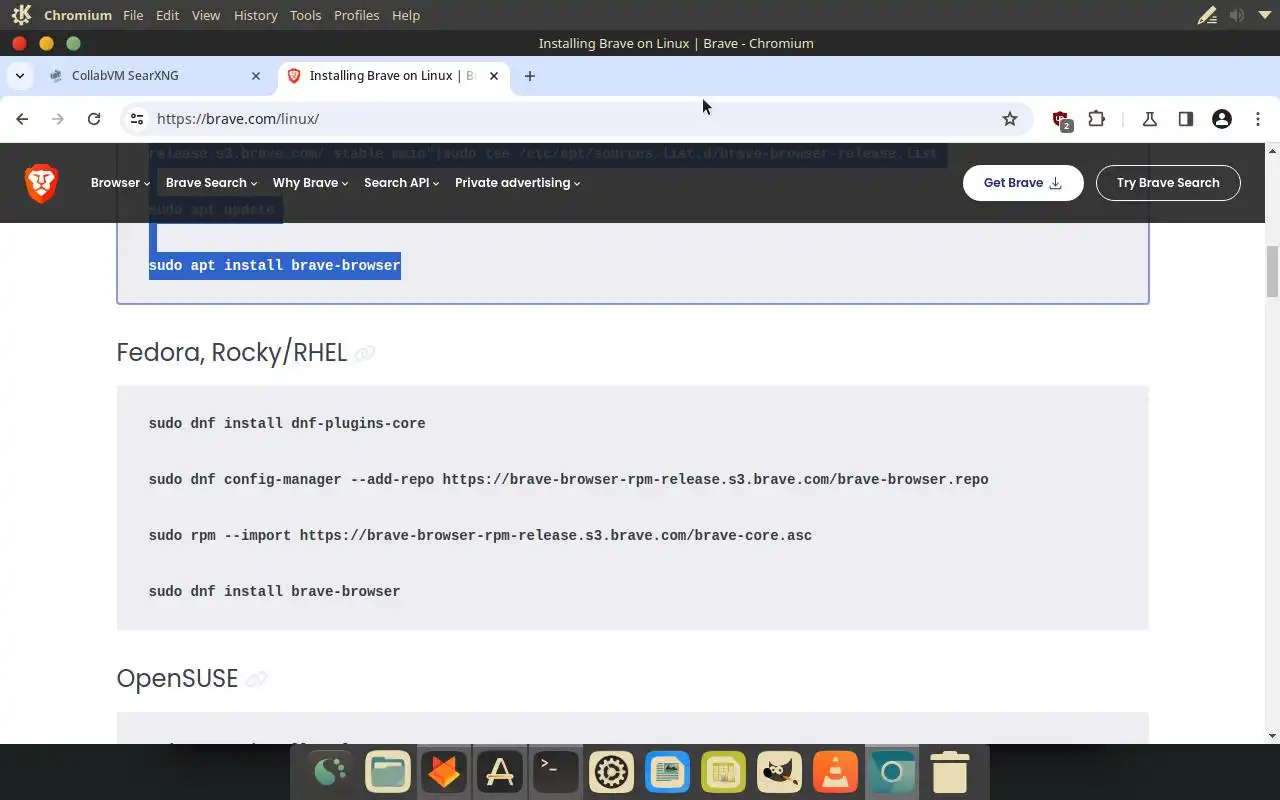Click the address bar URL field
Image resolution: width=1280 pixels, height=800 pixels.
575,119
